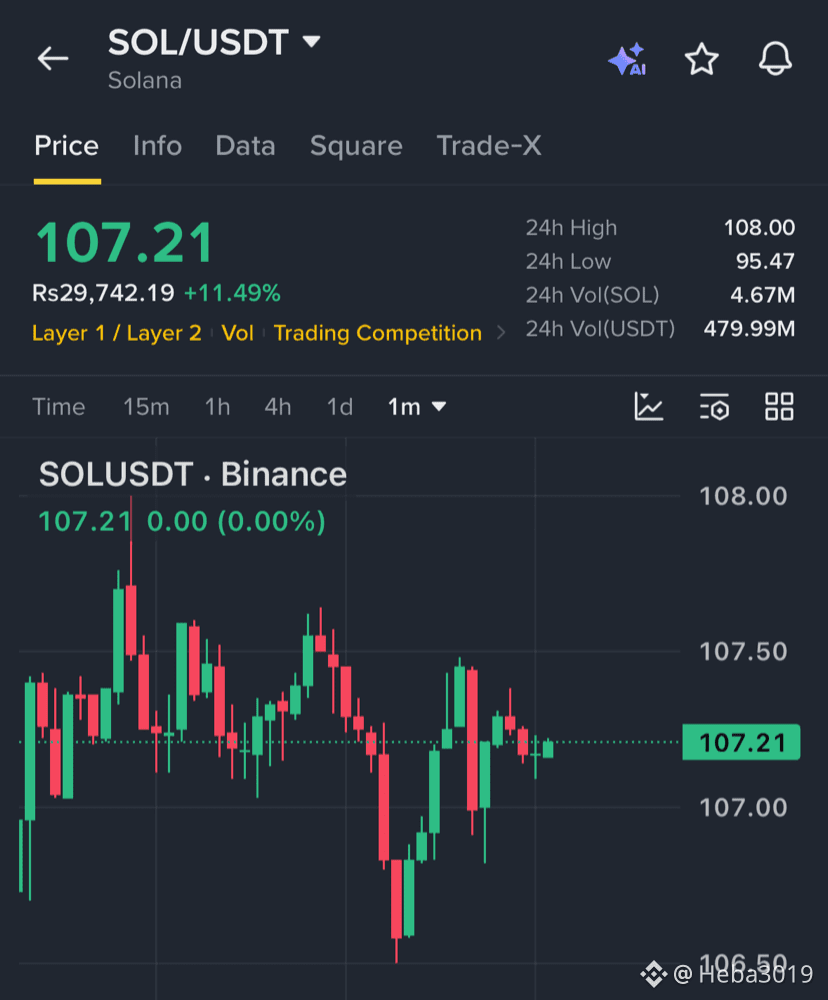This screenshot has width=828, height=1000.
Task: Open chart indicators line-graph icon
Action: (x=649, y=406)
